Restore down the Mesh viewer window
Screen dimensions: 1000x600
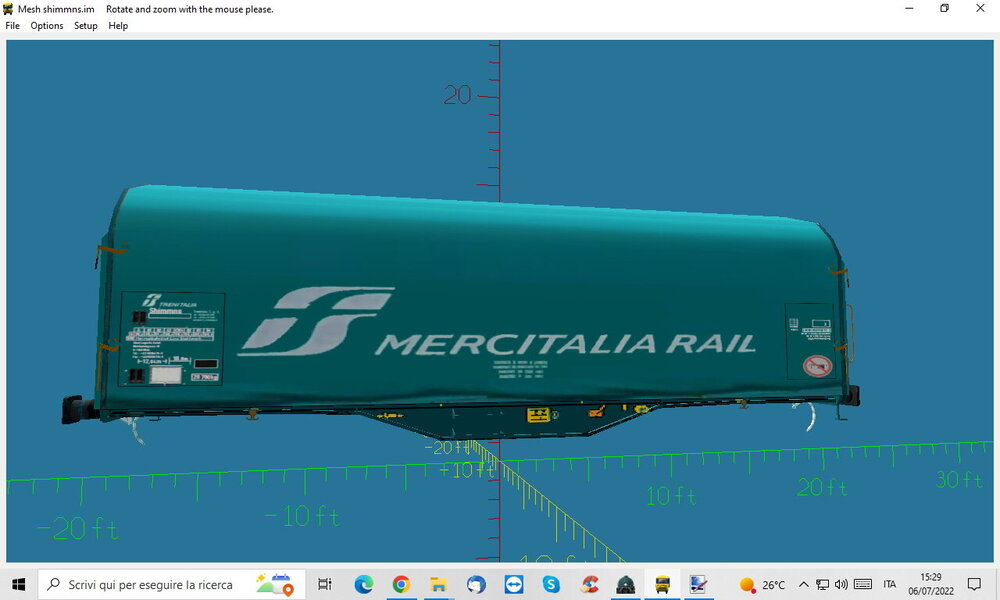(x=945, y=8)
